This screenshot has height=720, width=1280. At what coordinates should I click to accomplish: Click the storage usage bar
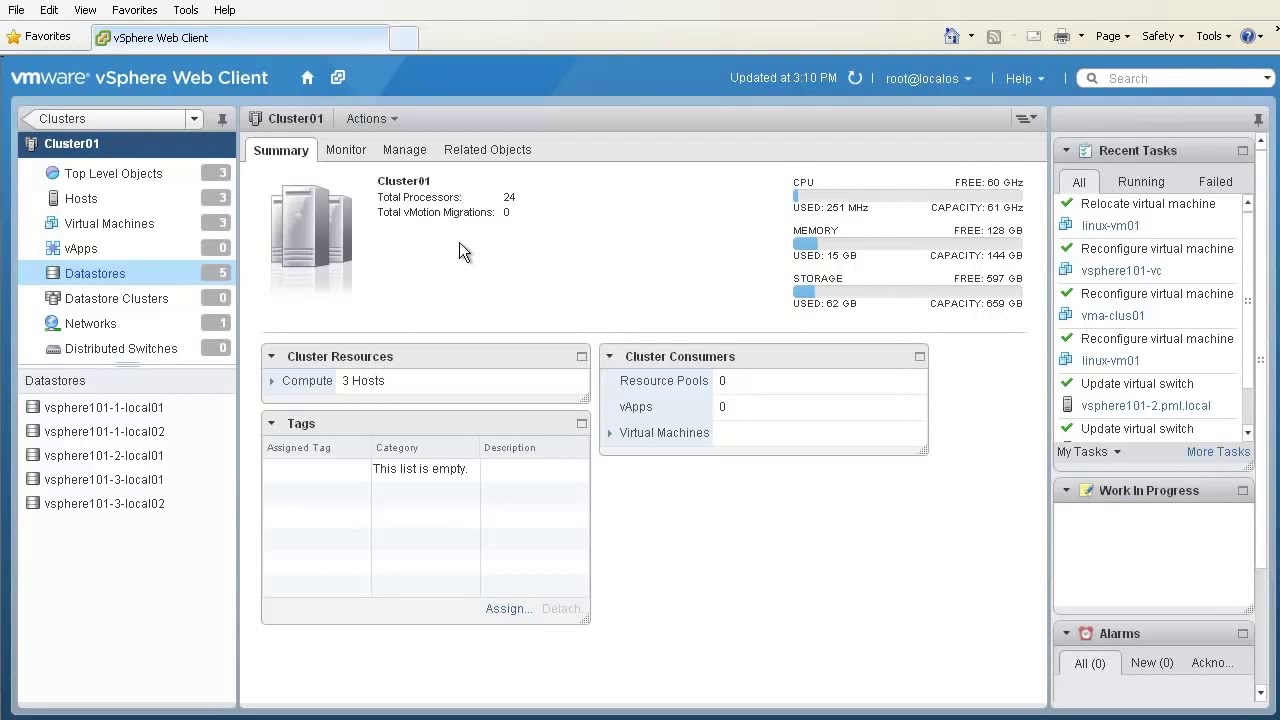tap(907, 291)
